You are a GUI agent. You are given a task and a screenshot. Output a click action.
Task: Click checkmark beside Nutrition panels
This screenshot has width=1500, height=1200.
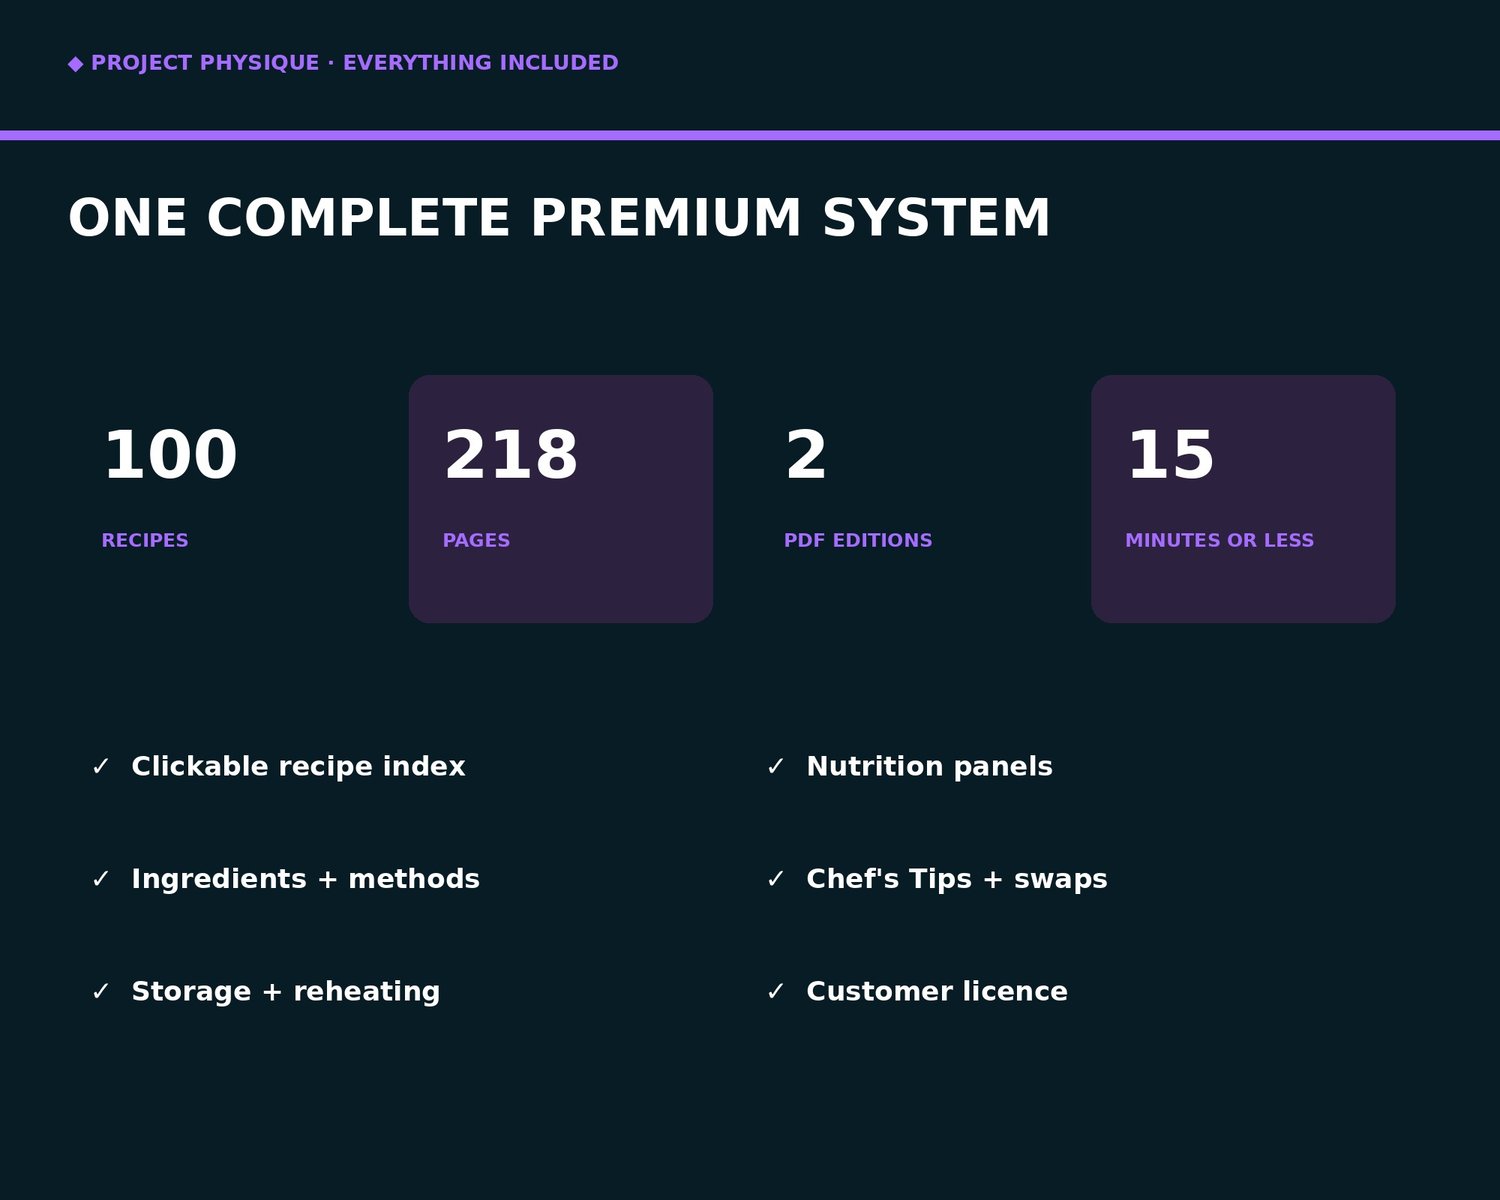point(775,767)
